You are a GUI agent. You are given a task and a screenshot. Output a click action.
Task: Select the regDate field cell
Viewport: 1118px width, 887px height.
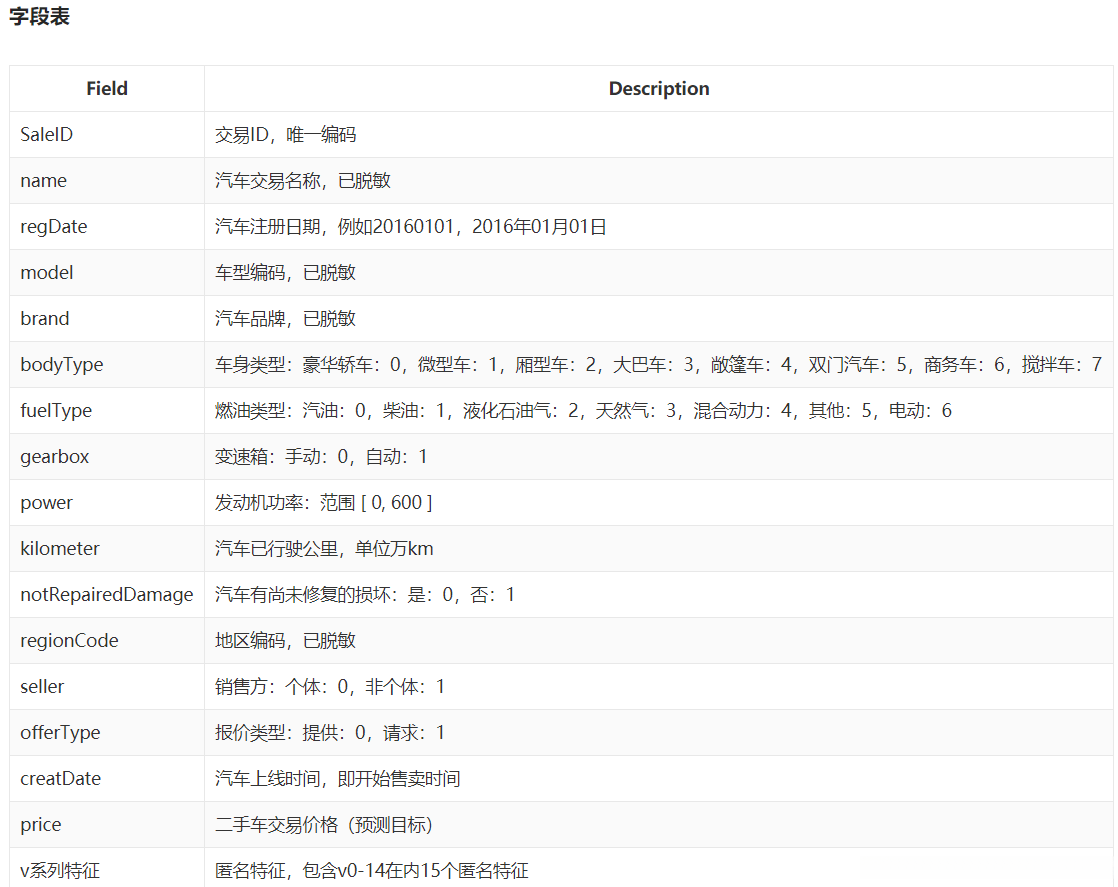[x=107, y=227]
